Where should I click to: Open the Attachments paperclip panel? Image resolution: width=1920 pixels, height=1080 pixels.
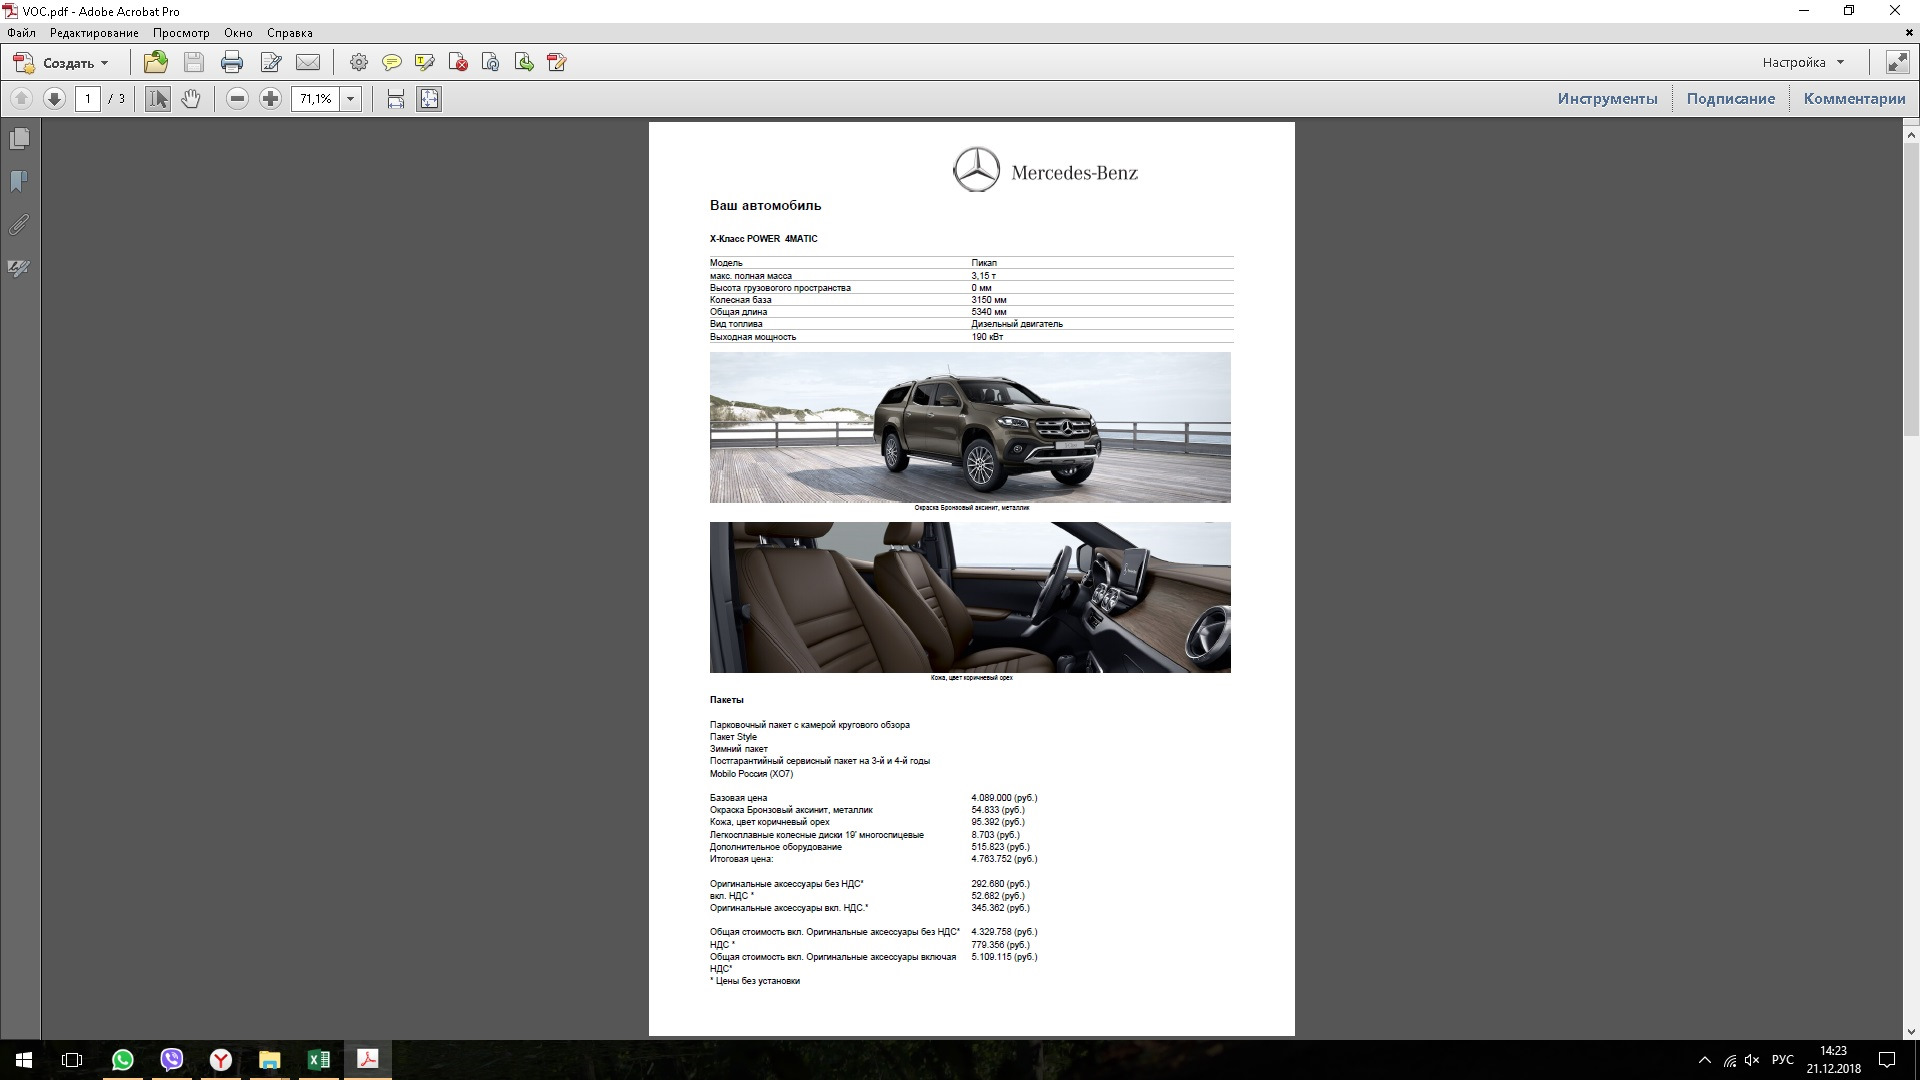tap(19, 225)
